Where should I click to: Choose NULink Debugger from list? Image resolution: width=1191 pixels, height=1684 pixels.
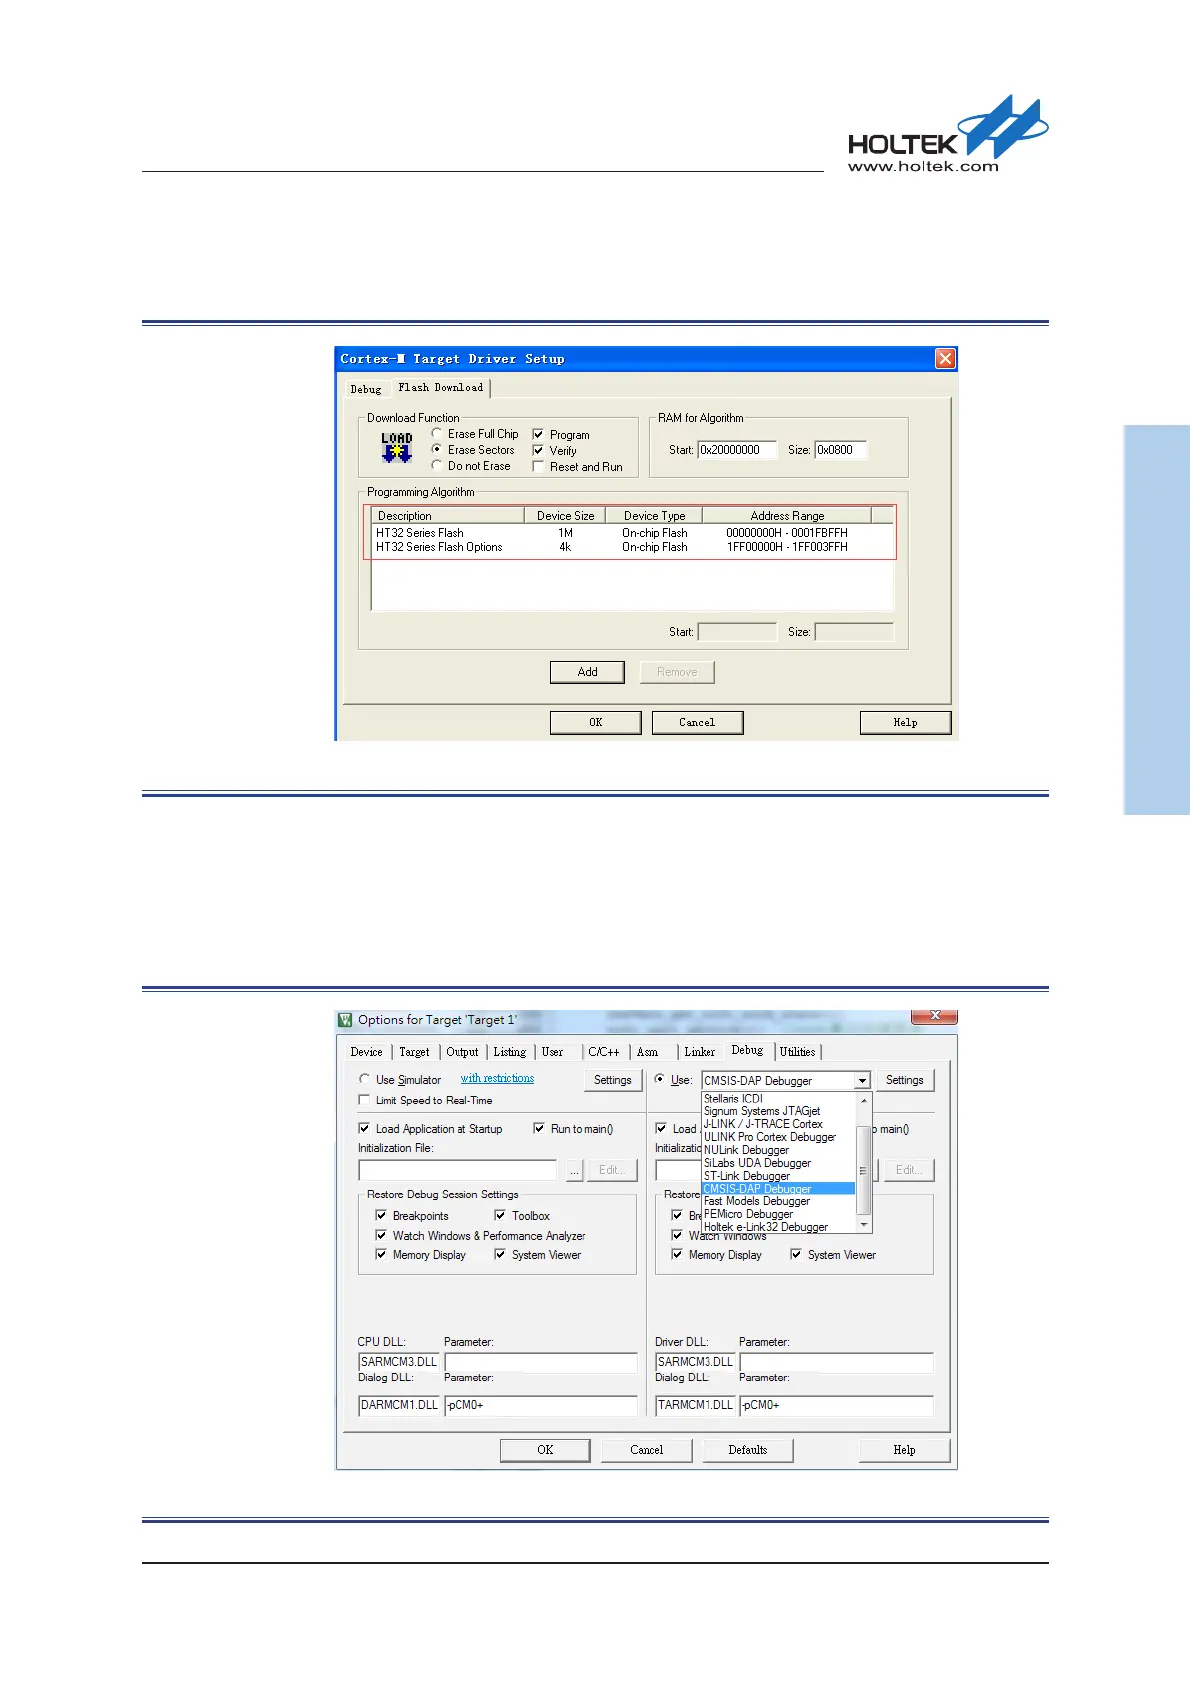(x=779, y=1150)
